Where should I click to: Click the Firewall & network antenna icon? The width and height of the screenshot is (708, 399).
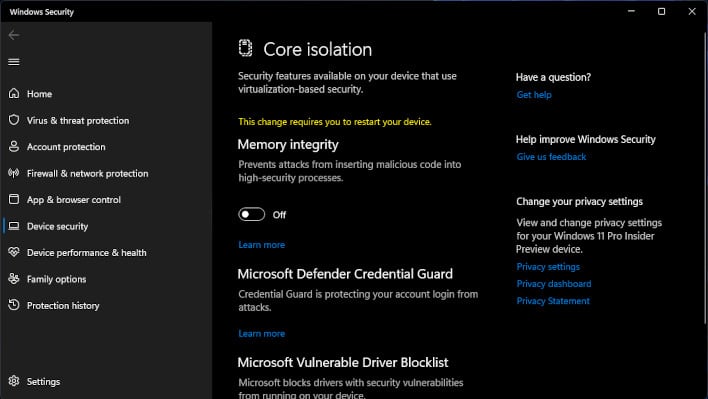pos(14,173)
